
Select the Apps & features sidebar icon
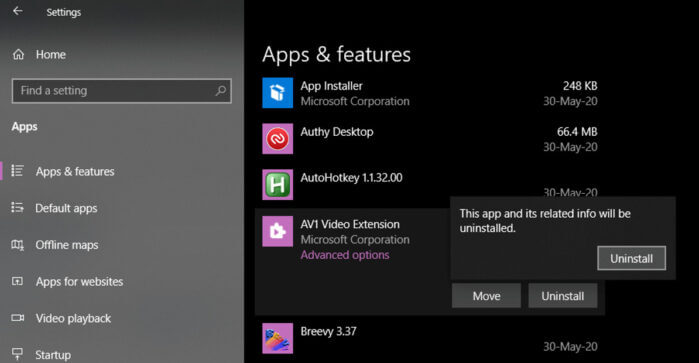point(17,171)
